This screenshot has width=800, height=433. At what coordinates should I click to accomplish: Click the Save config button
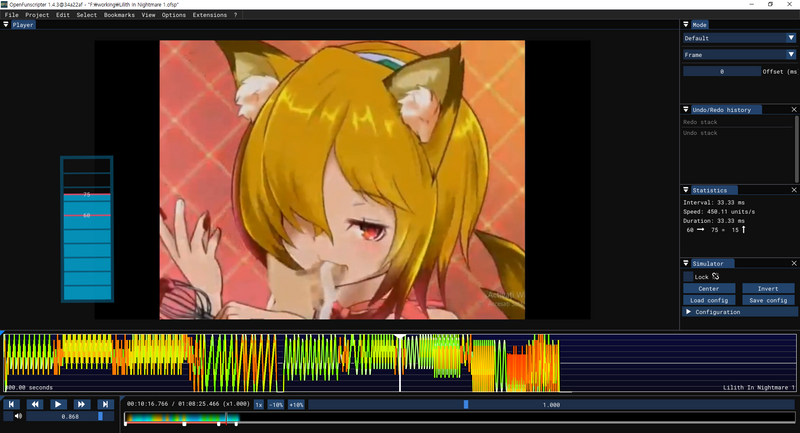click(768, 300)
